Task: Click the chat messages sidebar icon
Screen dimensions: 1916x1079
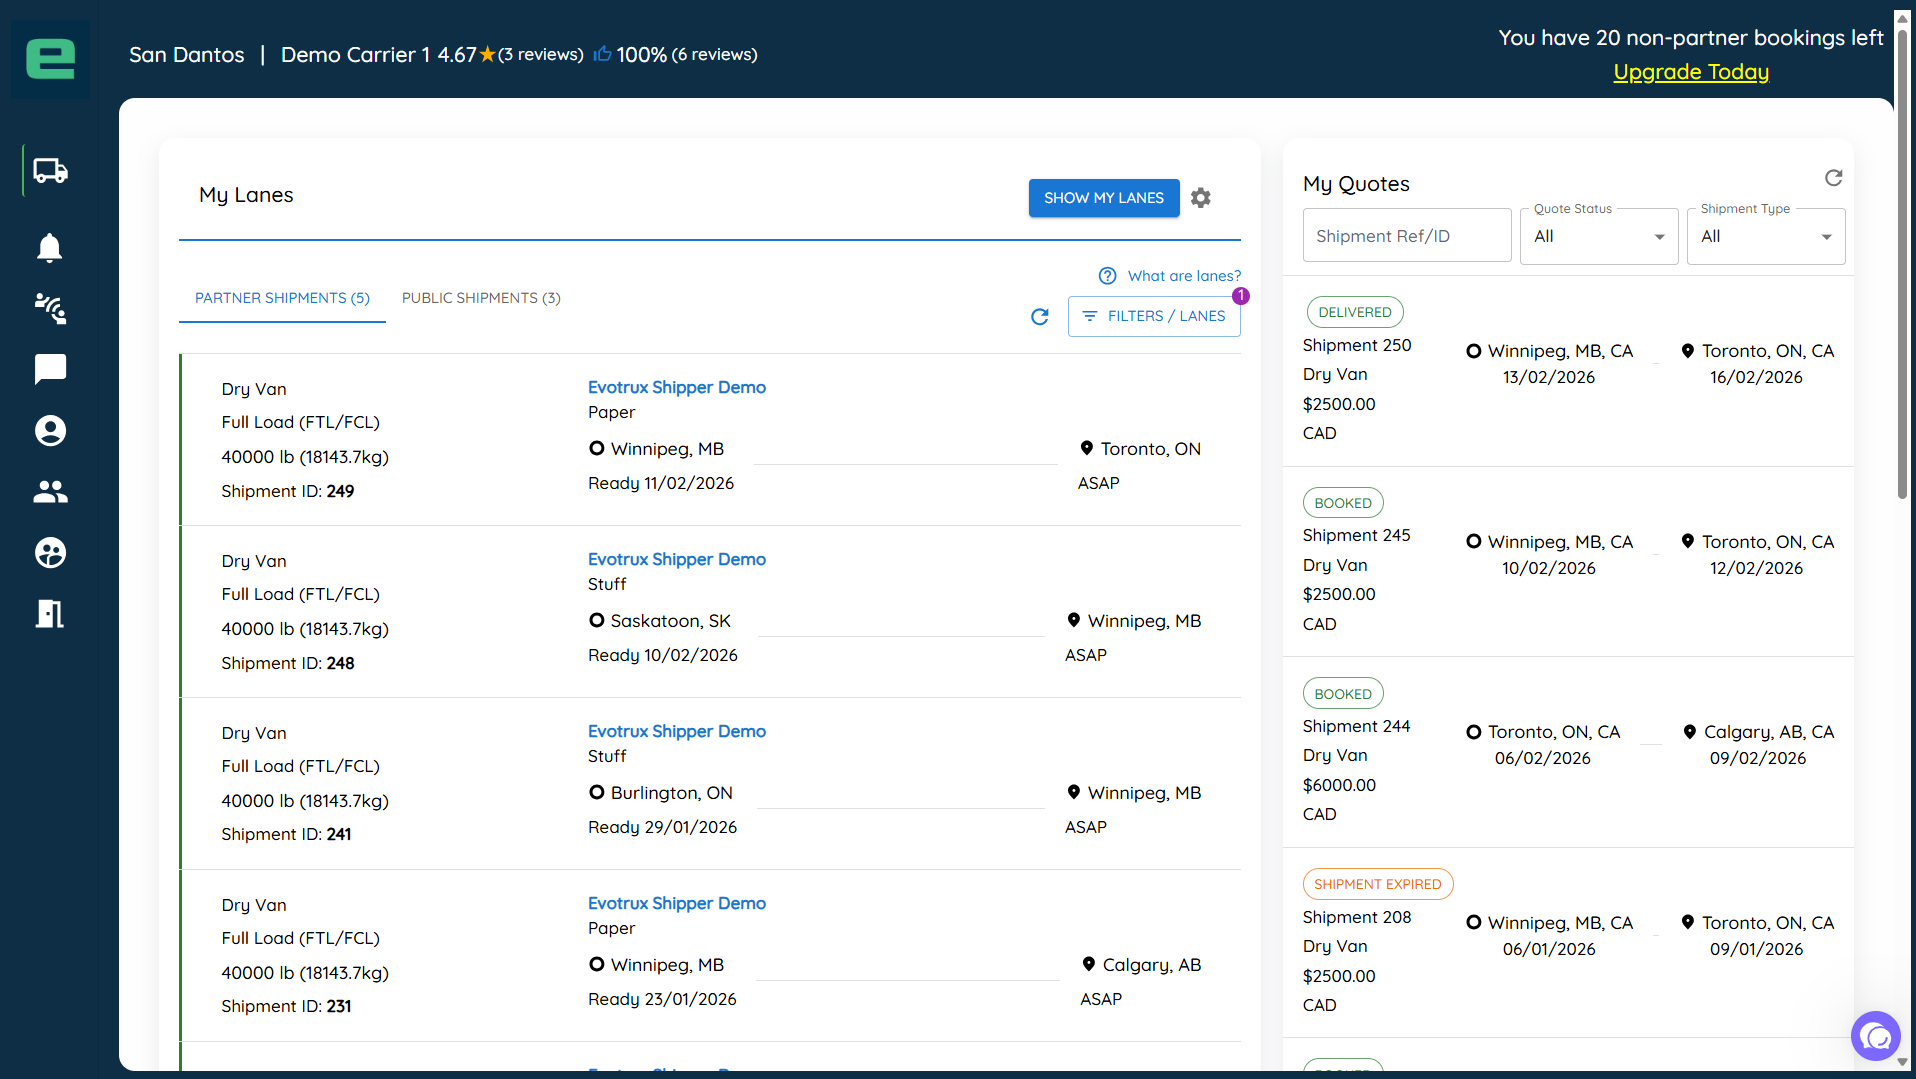Action: point(50,369)
